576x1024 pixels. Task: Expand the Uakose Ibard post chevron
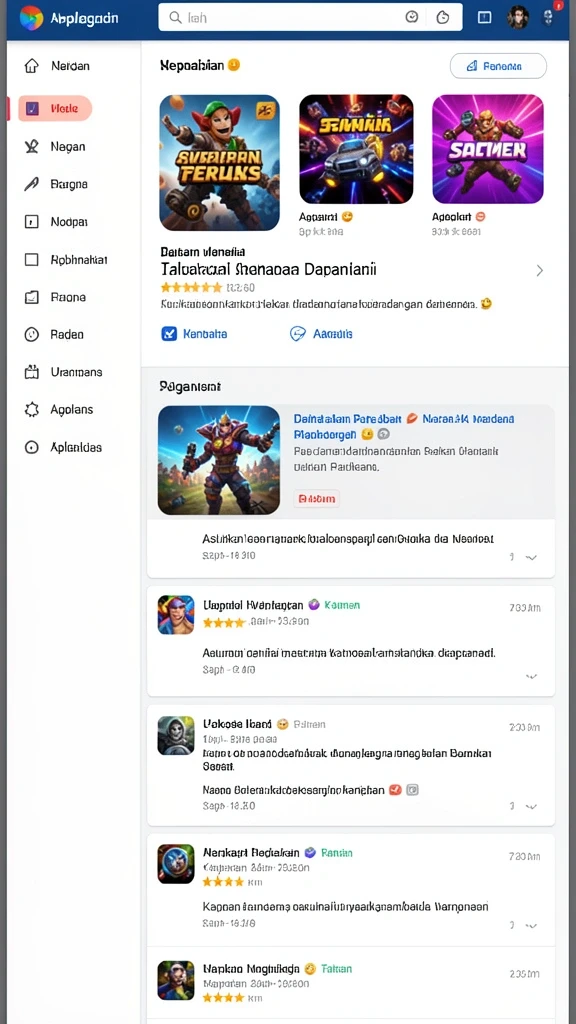532,807
